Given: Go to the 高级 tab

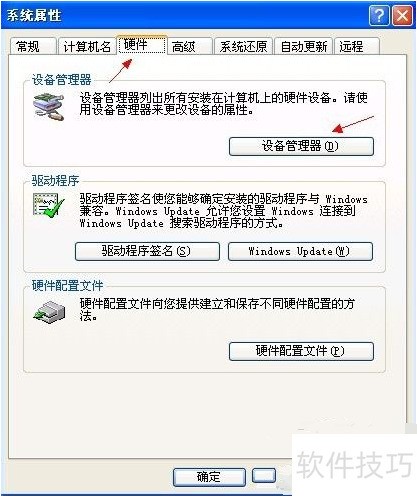Looking at the screenshot, I should coord(189,46).
